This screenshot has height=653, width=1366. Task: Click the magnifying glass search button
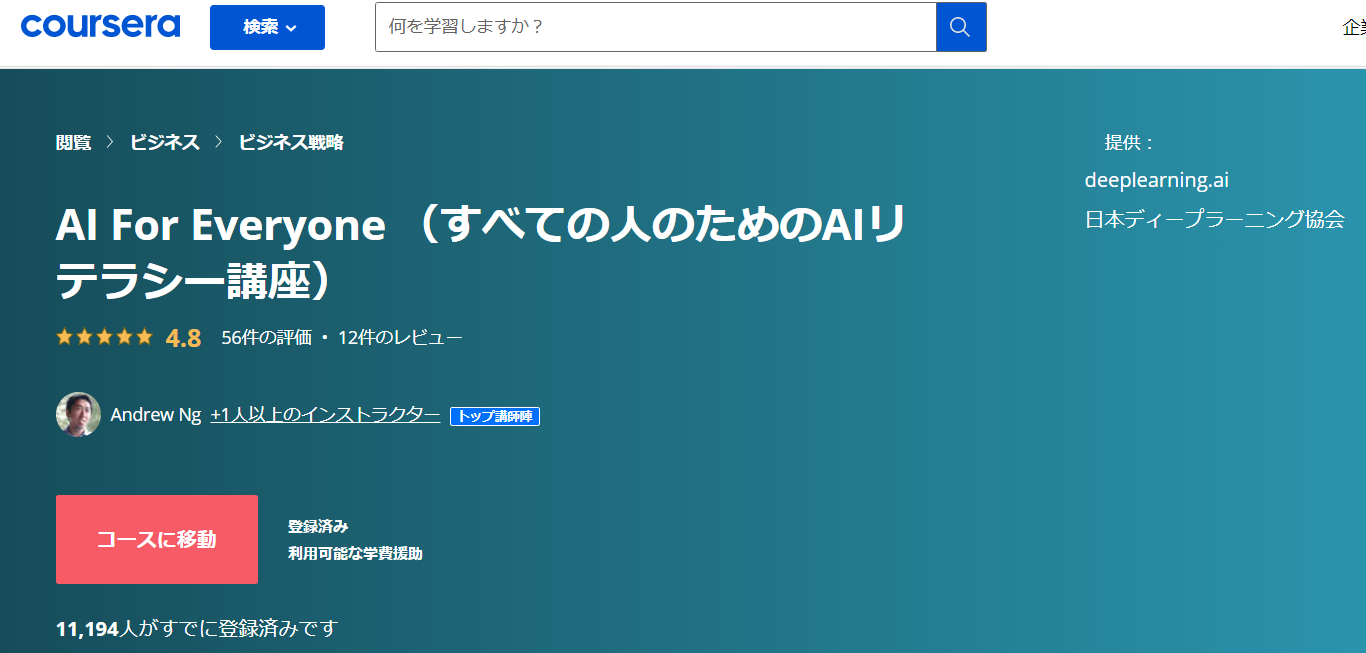(x=961, y=27)
